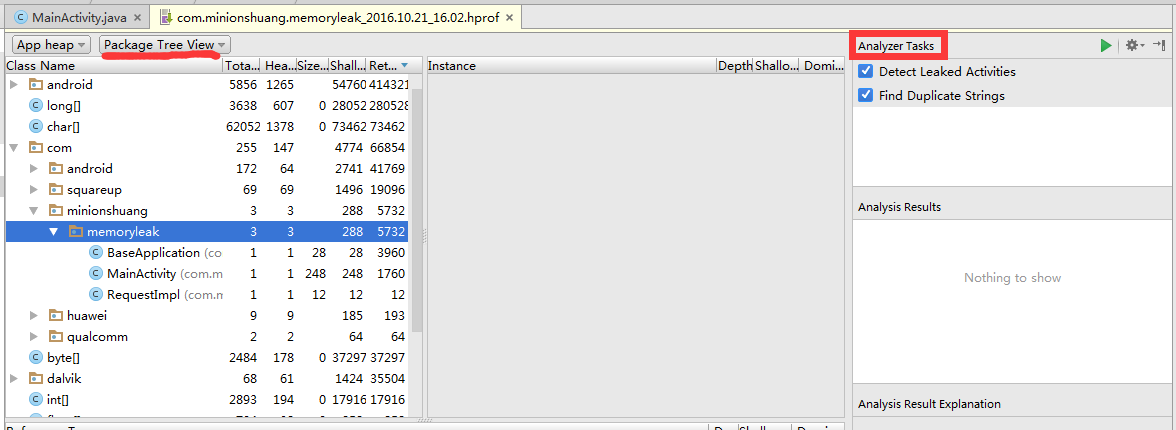
Task: Run analyzer tasks with green play button
Action: pyautogui.click(x=1106, y=46)
